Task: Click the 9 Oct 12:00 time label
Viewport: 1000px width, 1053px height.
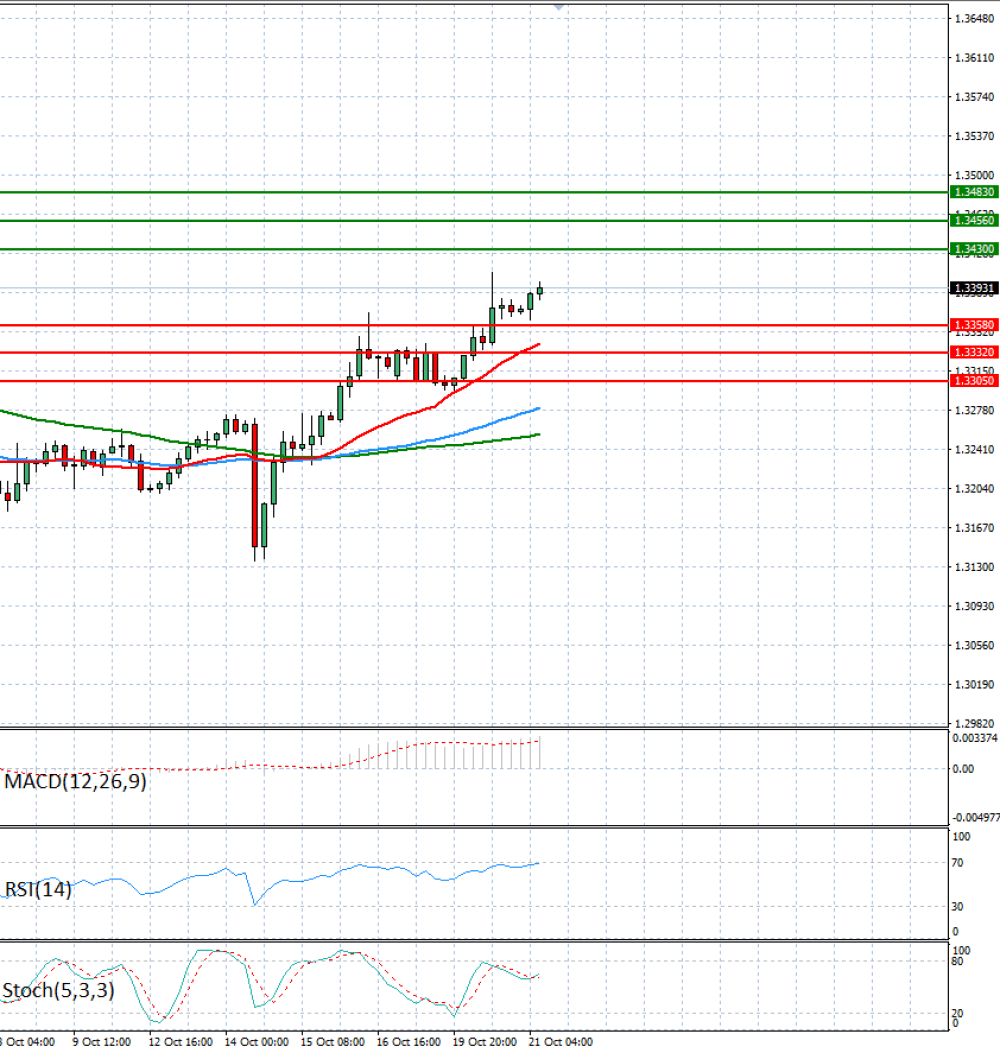Action: (102, 1042)
